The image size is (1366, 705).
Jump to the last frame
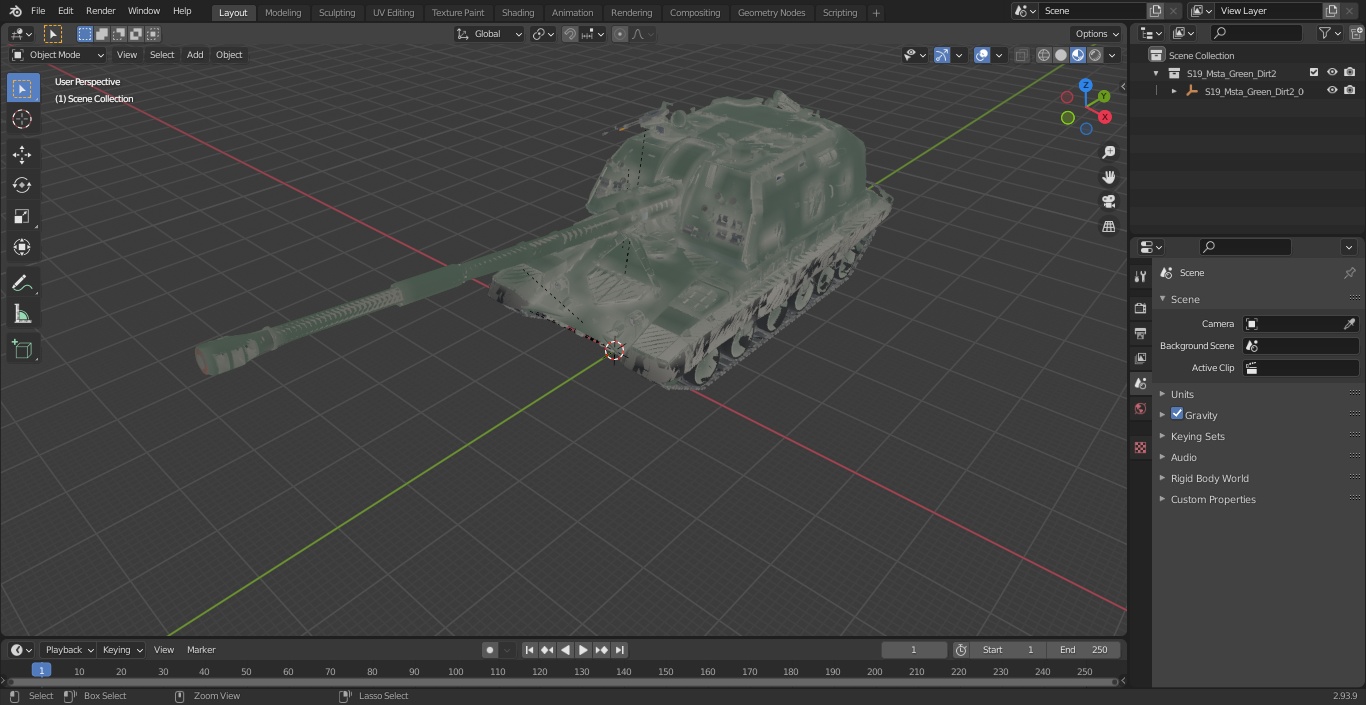619,650
